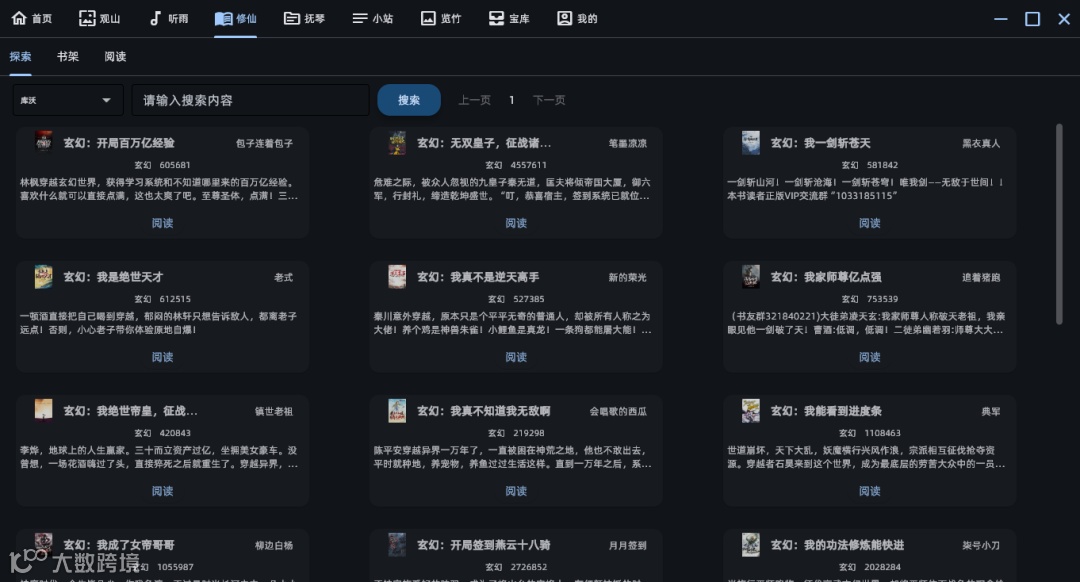Viewport: 1080px width, 582px height.
Task: Switch to the 探索 tab
Action: (x=20, y=56)
